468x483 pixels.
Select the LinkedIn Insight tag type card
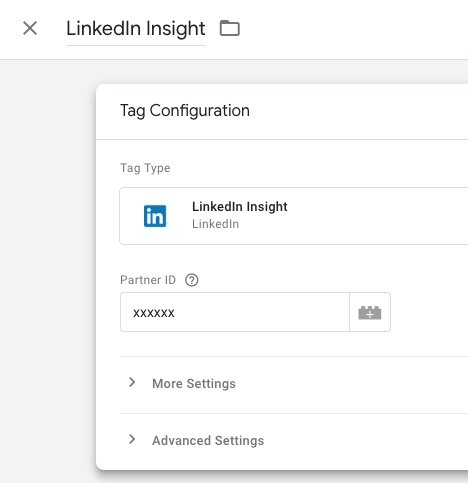click(294, 216)
